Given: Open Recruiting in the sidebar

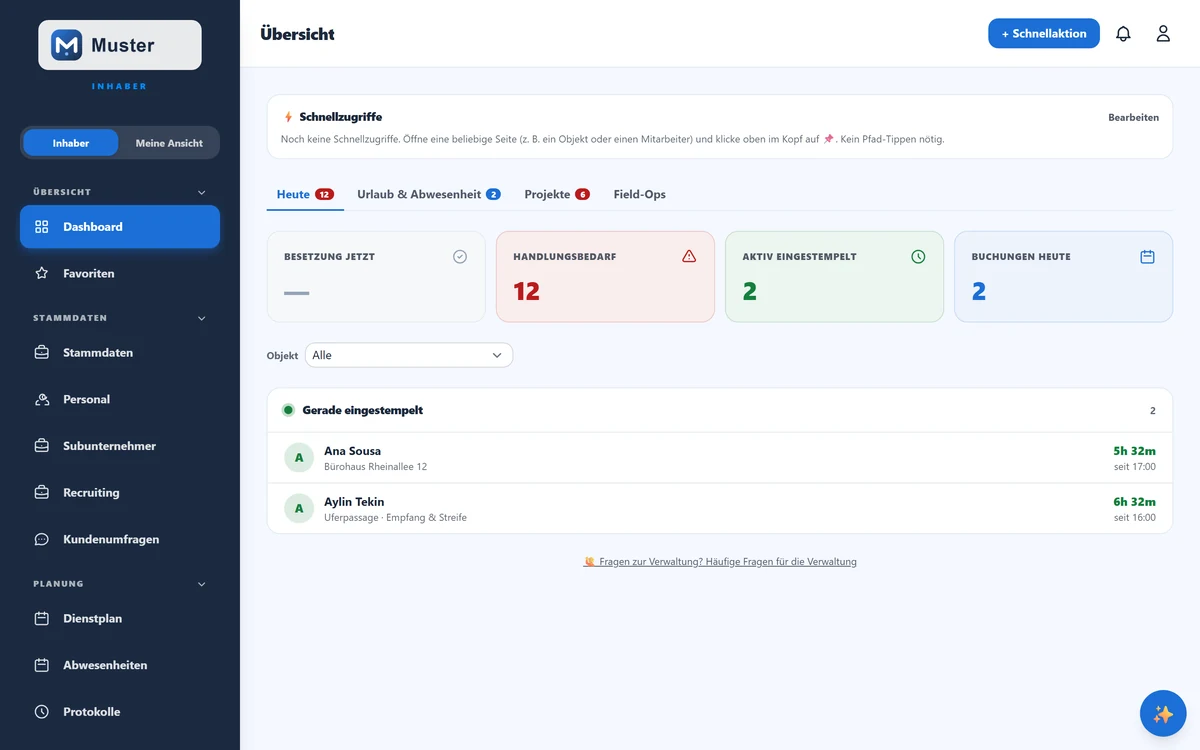Looking at the screenshot, I should coord(120,492).
